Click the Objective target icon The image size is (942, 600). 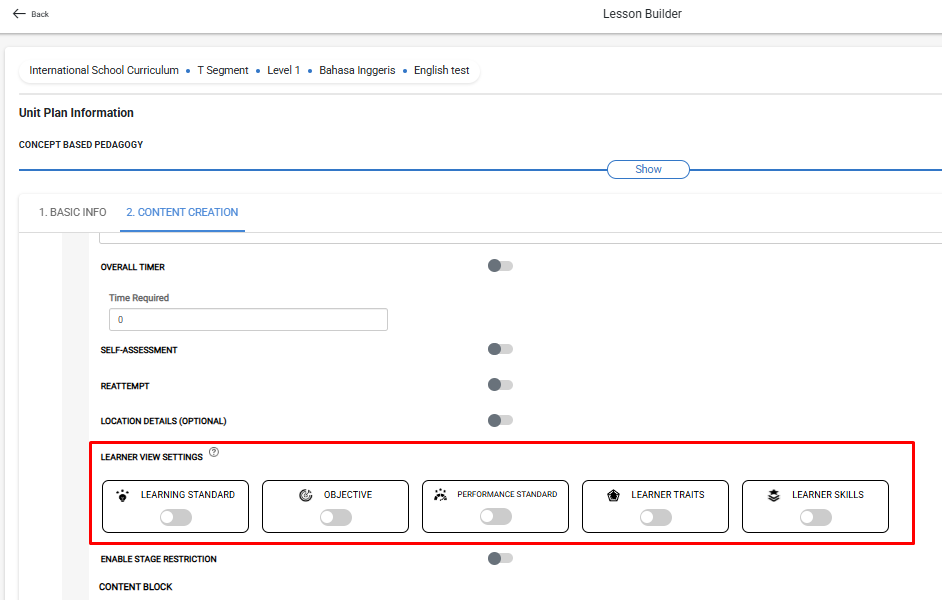(306, 495)
